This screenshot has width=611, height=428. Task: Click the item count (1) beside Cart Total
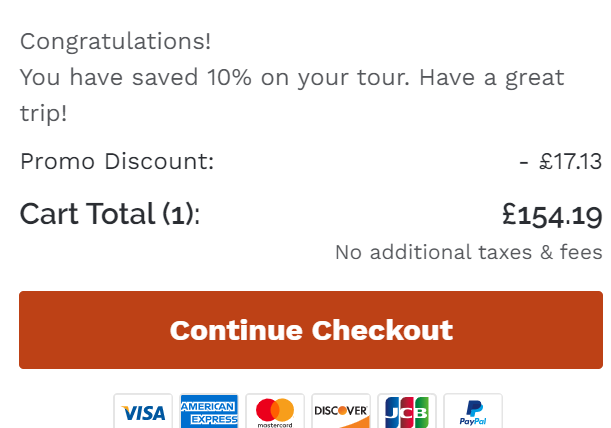pos(178,214)
